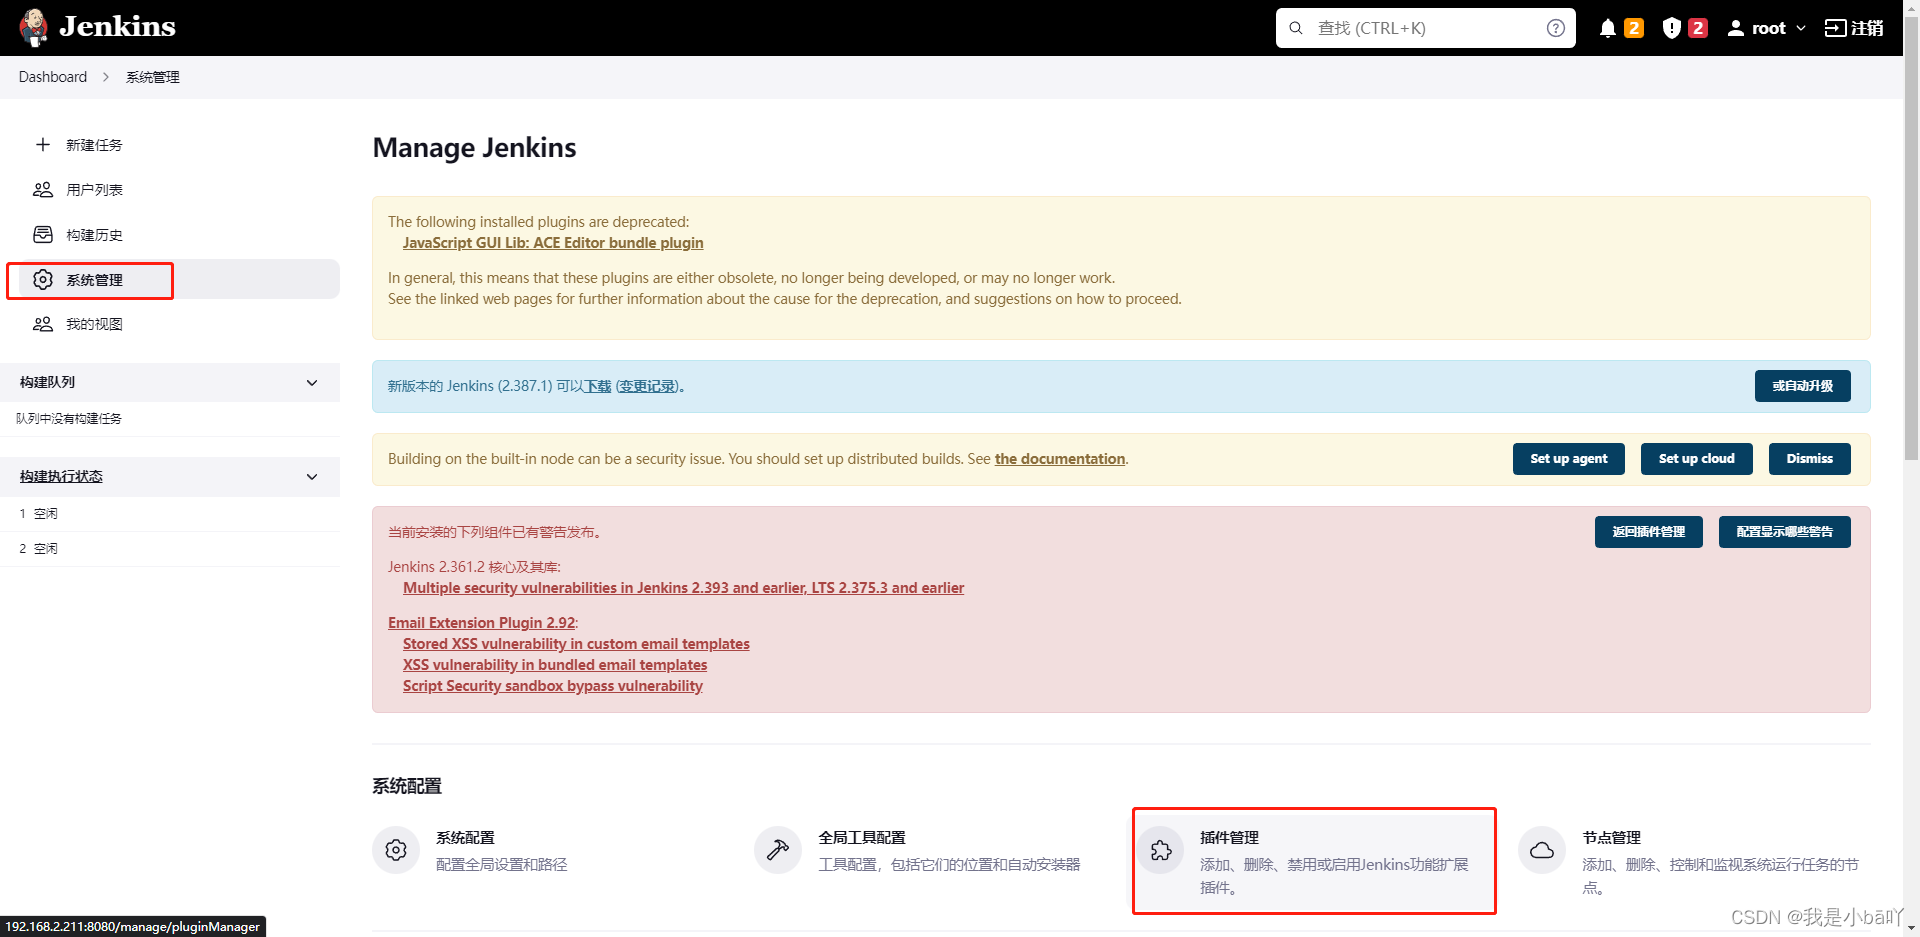Click the 构建历史 inbox icon

(43, 235)
